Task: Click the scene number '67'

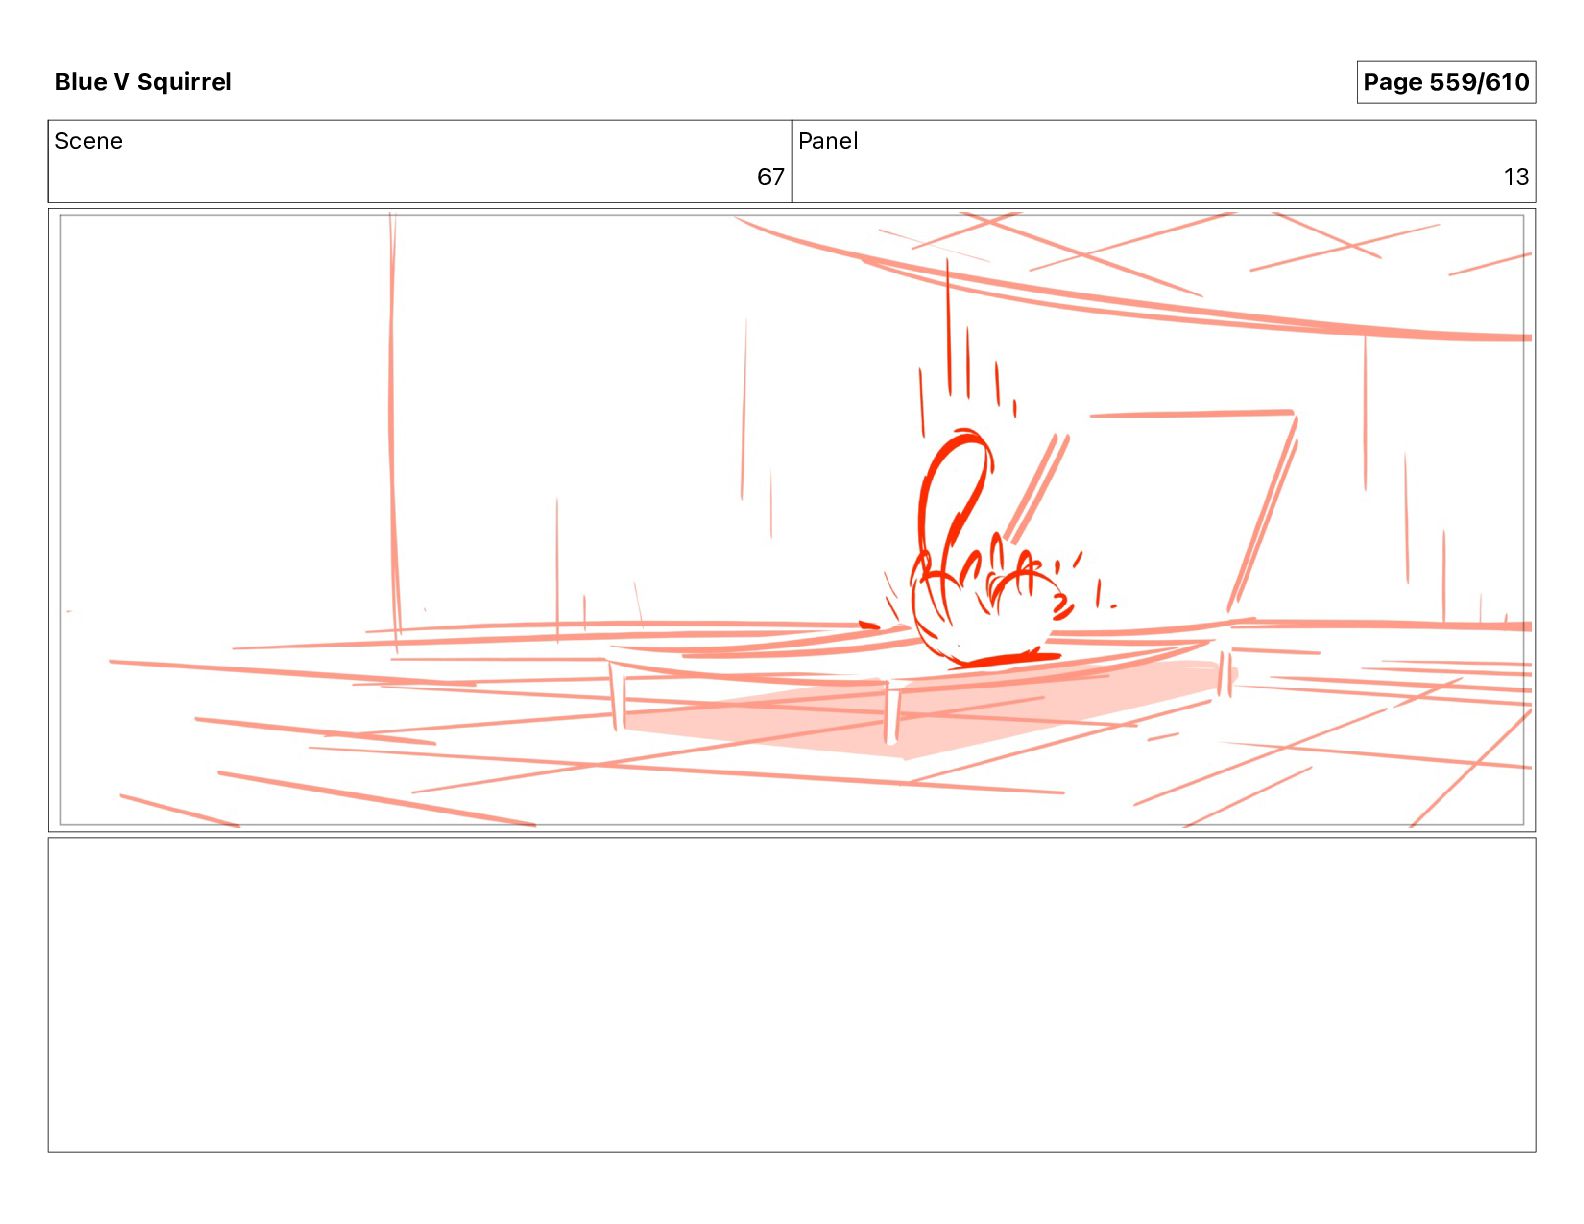Action: click(x=770, y=177)
